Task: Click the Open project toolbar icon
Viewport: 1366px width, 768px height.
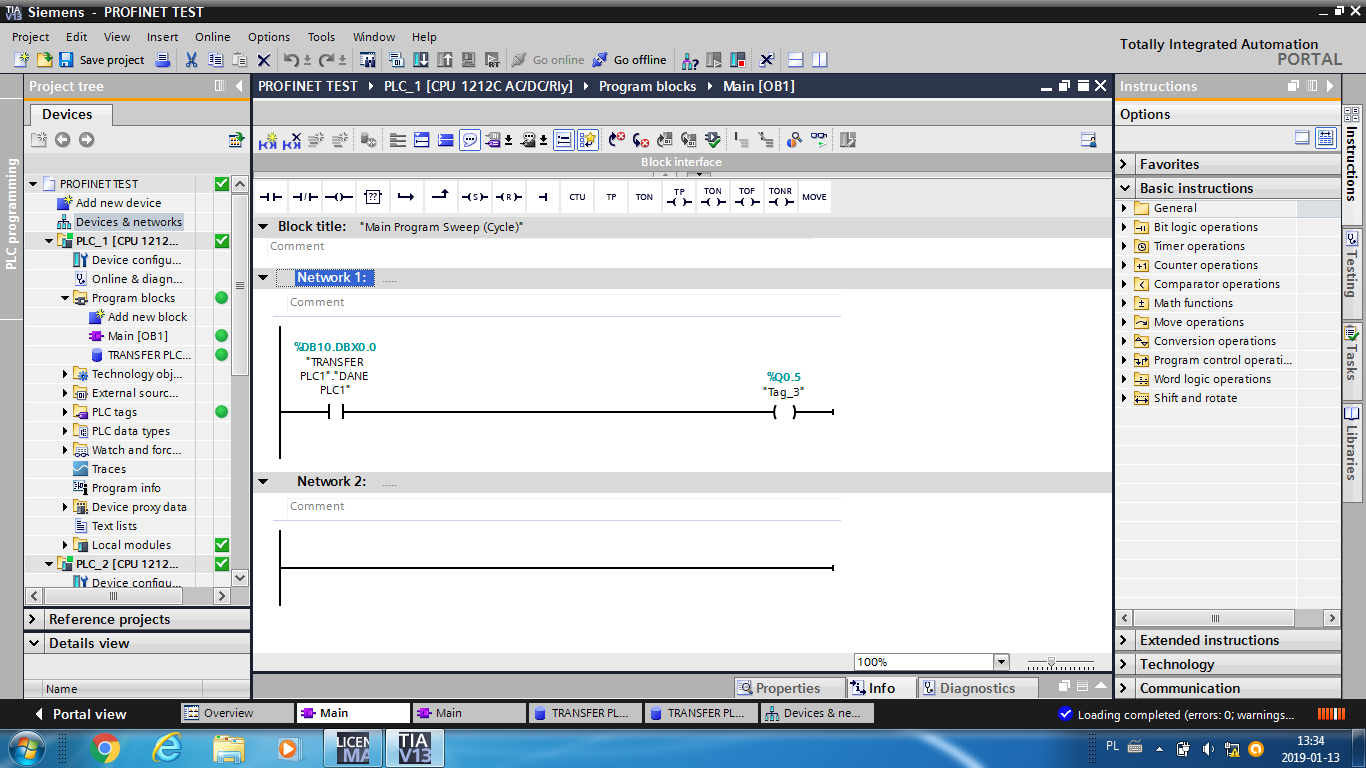Action: tap(44, 60)
